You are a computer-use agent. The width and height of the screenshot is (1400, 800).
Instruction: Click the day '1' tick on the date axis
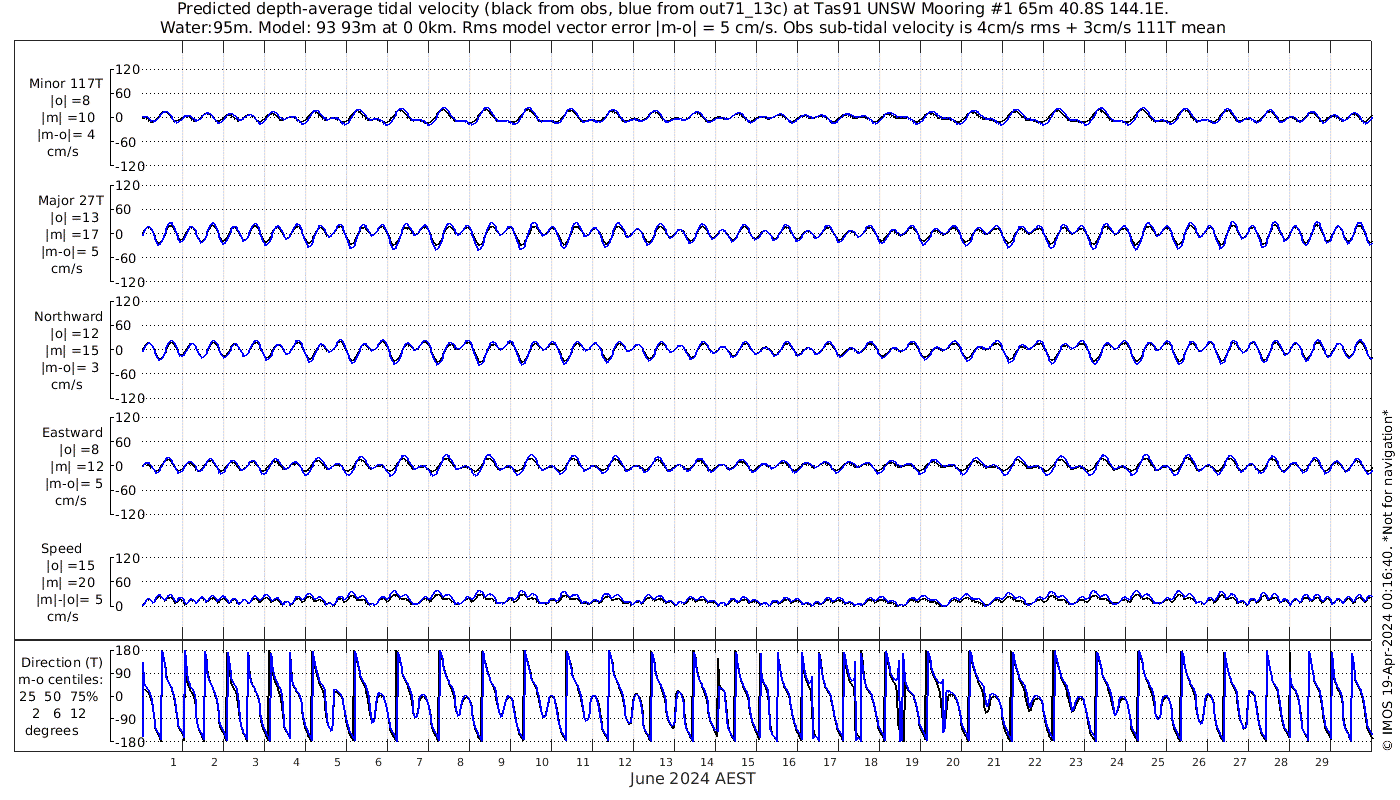174,762
